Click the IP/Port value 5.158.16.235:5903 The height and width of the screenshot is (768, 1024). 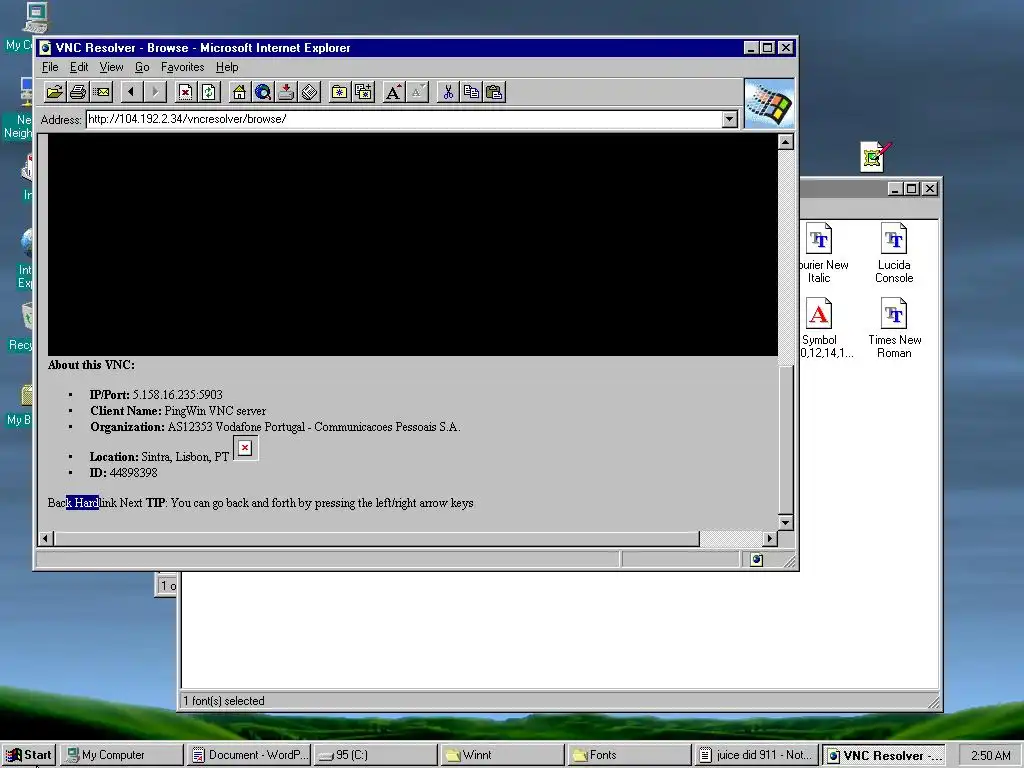177,394
